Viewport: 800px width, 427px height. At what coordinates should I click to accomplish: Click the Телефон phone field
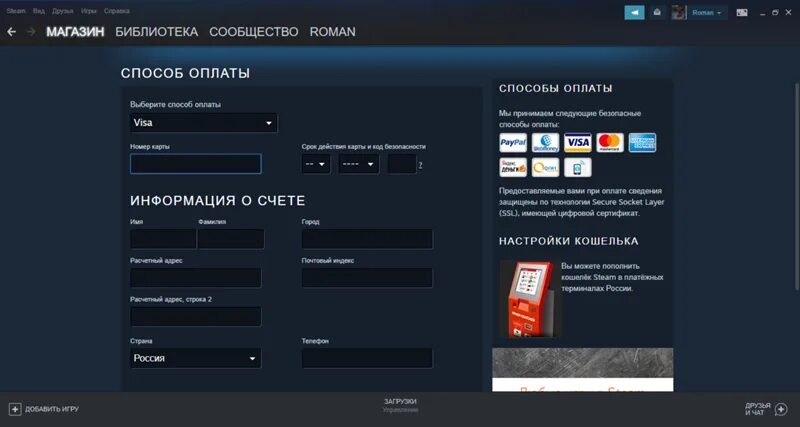point(367,358)
